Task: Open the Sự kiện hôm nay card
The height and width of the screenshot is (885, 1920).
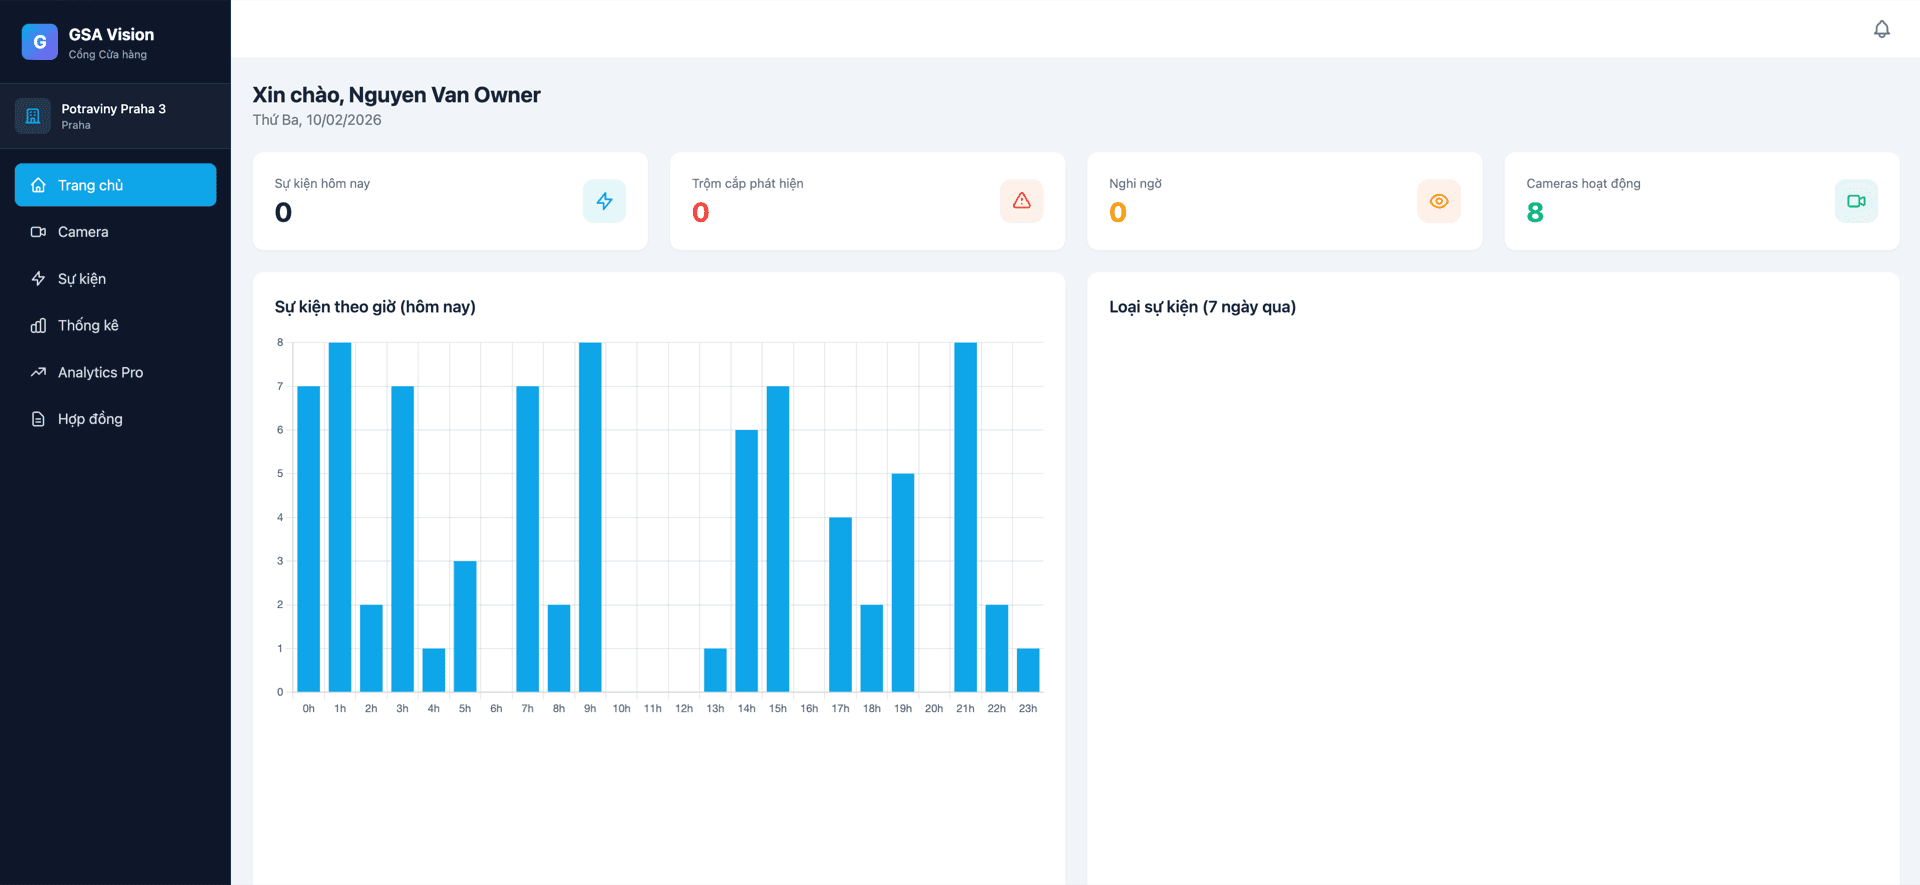Action: point(450,201)
